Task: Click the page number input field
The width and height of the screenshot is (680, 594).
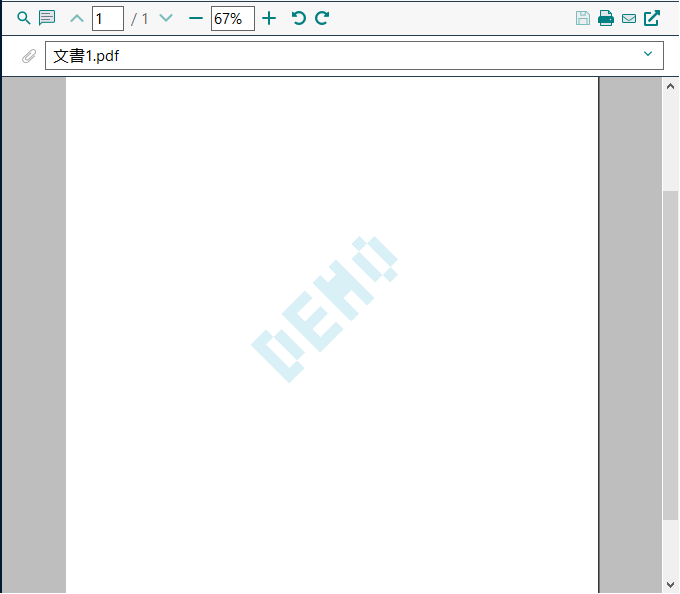Action: [x=108, y=18]
